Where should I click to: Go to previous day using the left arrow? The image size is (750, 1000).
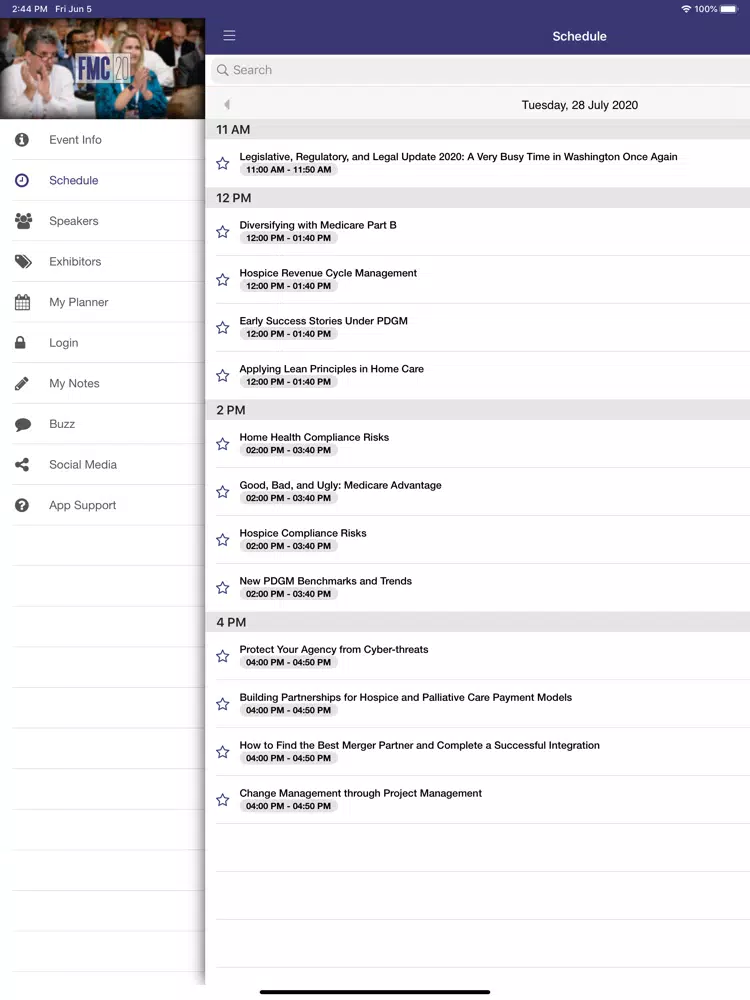226,105
